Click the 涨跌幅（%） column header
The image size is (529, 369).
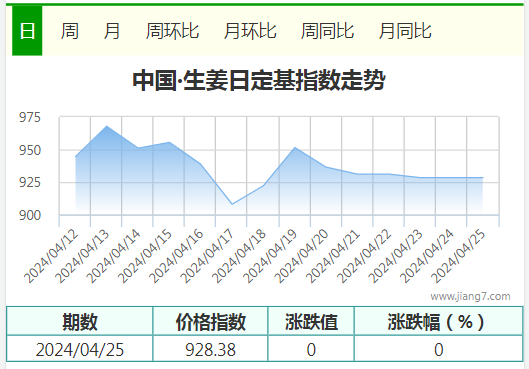[x=439, y=321]
